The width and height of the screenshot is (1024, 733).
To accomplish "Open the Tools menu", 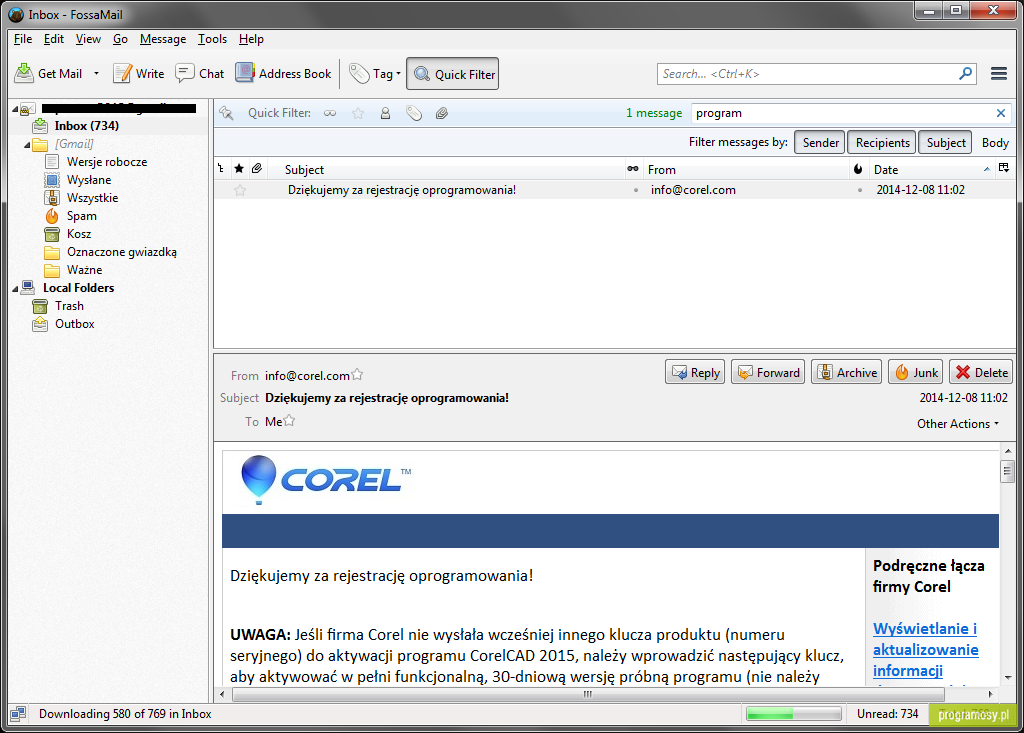I will point(212,39).
